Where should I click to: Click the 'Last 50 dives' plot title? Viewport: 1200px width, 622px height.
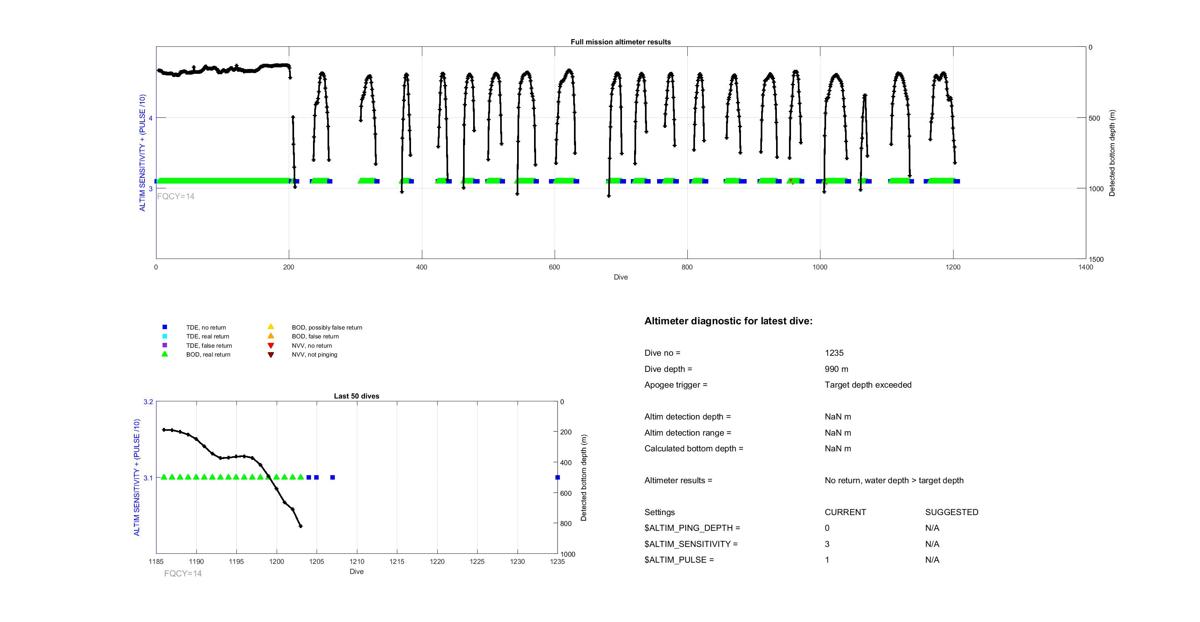coord(356,396)
